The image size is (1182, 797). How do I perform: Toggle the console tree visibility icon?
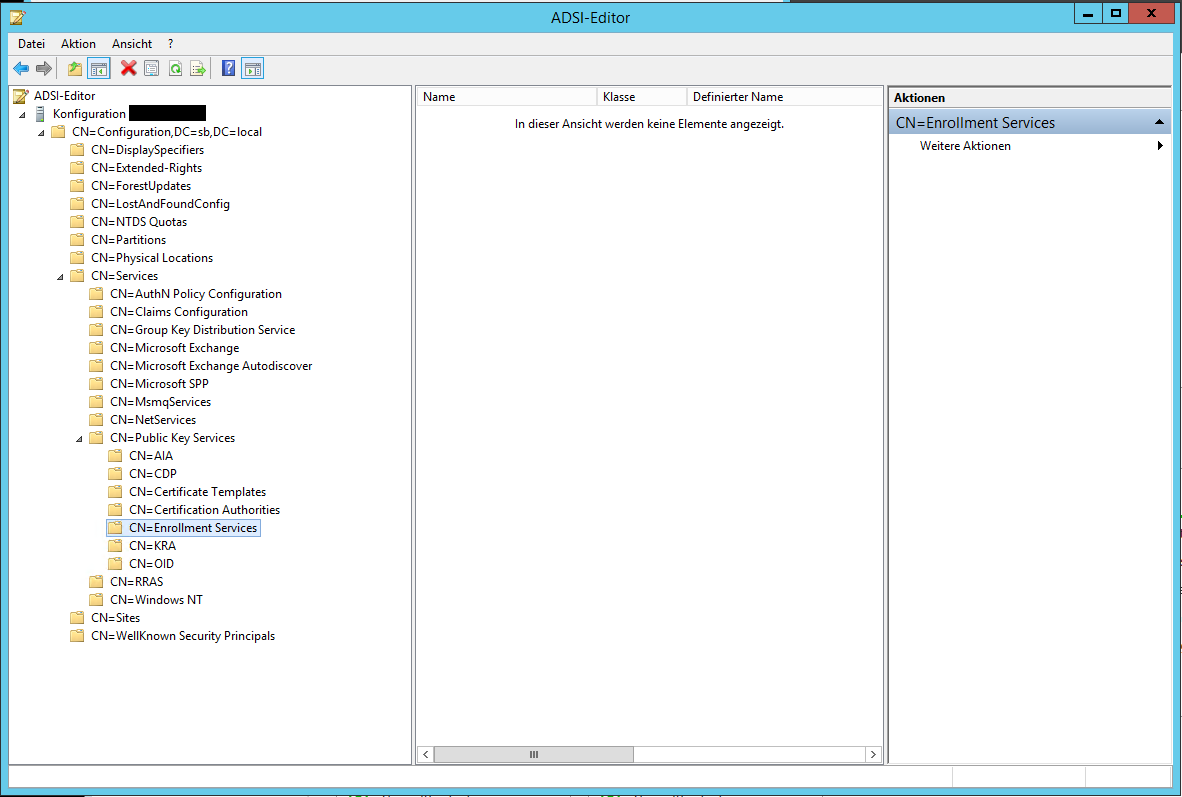click(99, 67)
